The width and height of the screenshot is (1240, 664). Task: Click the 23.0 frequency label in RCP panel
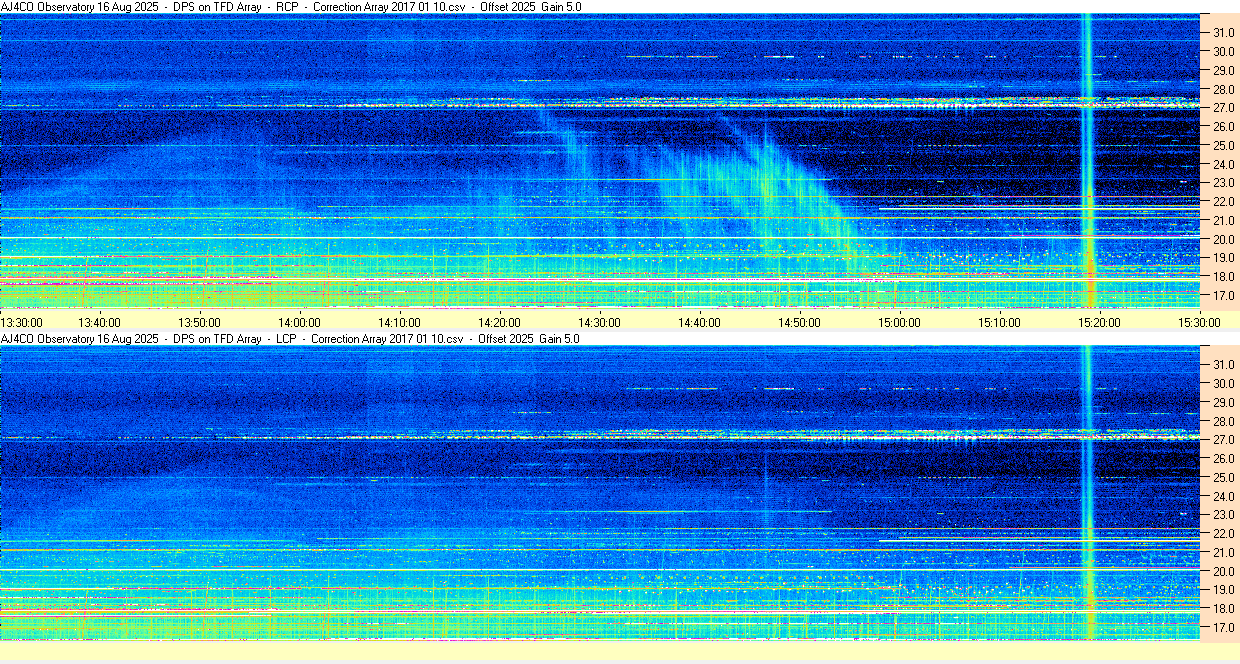1224,183
